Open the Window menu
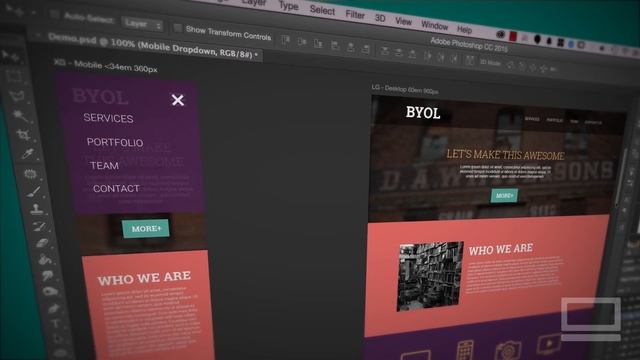The width and height of the screenshot is (640, 360). point(434,25)
